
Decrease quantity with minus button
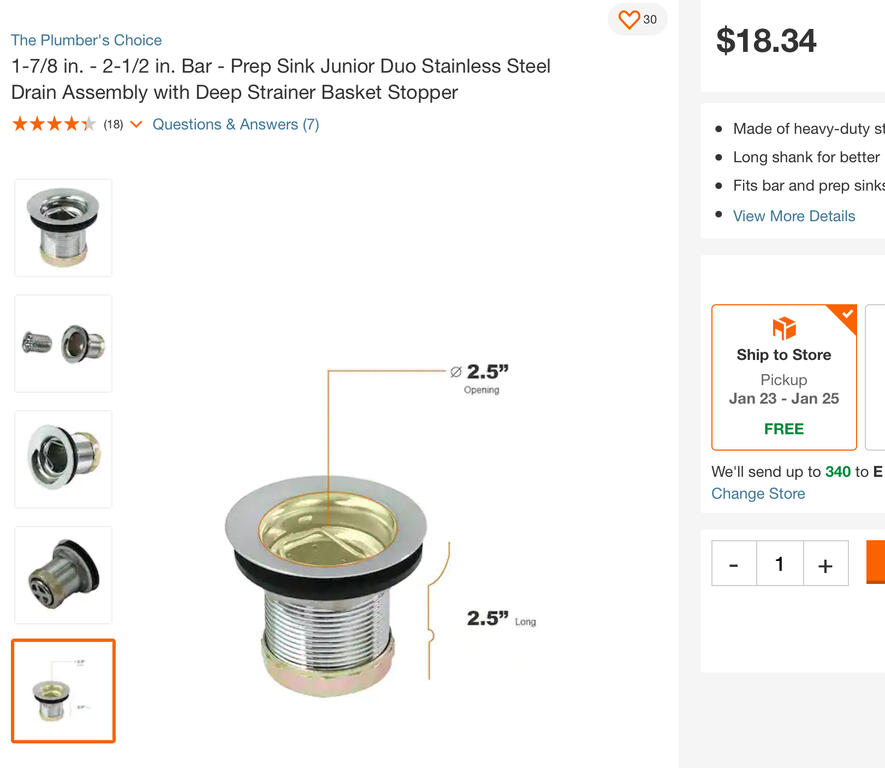[734, 564]
